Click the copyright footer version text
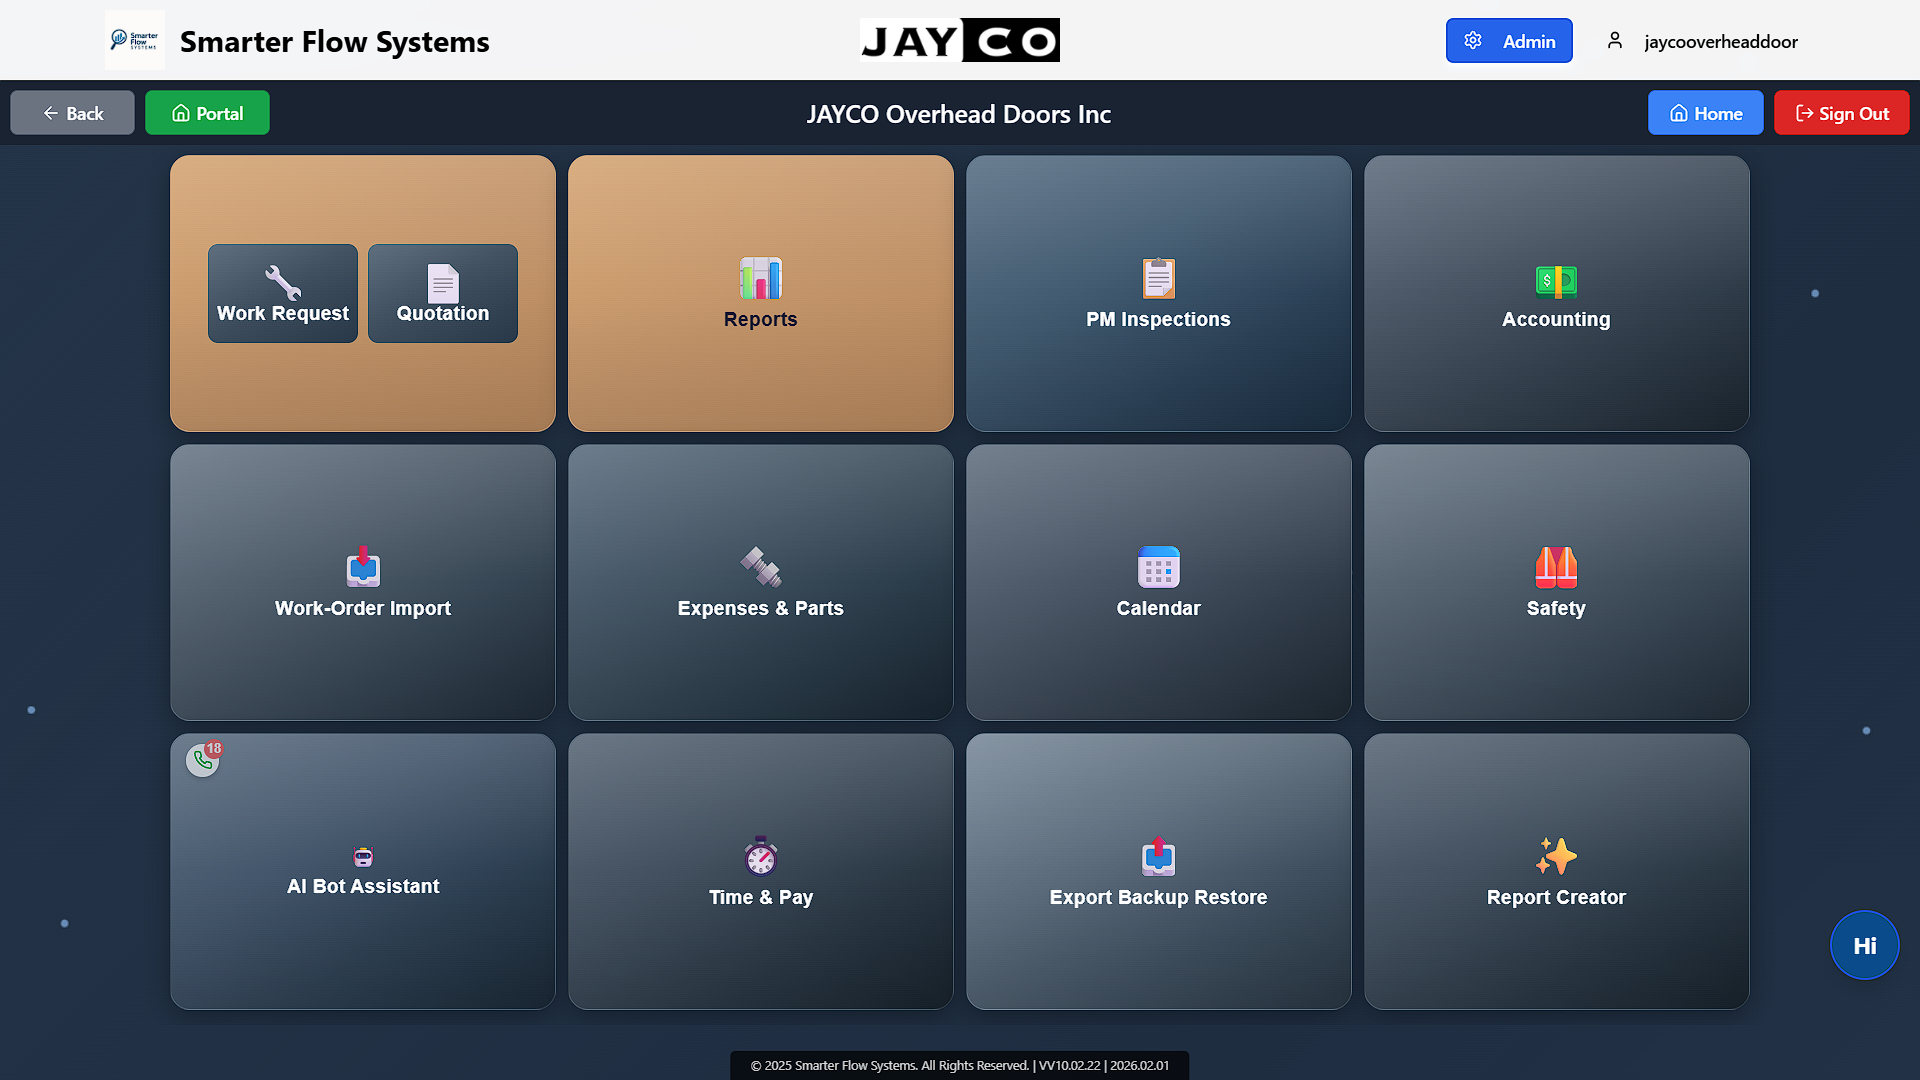The height and width of the screenshot is (1080, 1920). point(960,1065)
